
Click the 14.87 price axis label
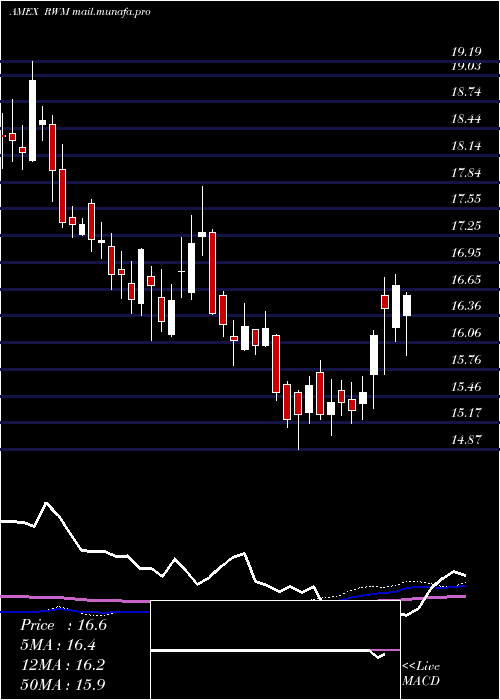466,439
